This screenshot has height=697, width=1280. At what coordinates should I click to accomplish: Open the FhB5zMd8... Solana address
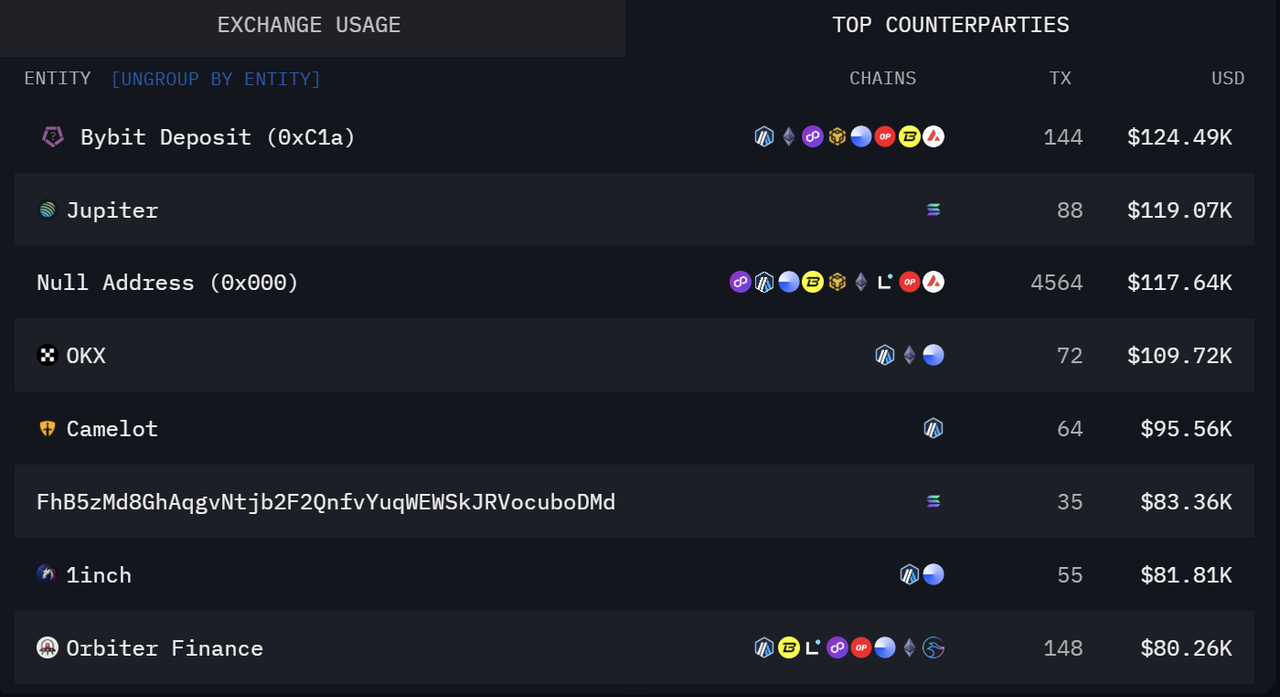pyautogui.click(x=326, y=502)
